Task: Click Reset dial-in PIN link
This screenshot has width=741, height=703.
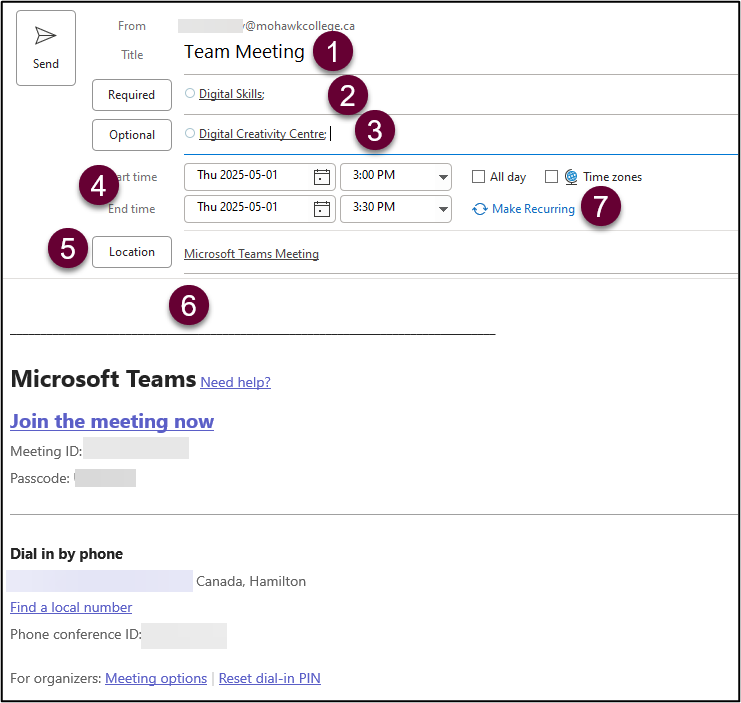Action: coord(269,678)
